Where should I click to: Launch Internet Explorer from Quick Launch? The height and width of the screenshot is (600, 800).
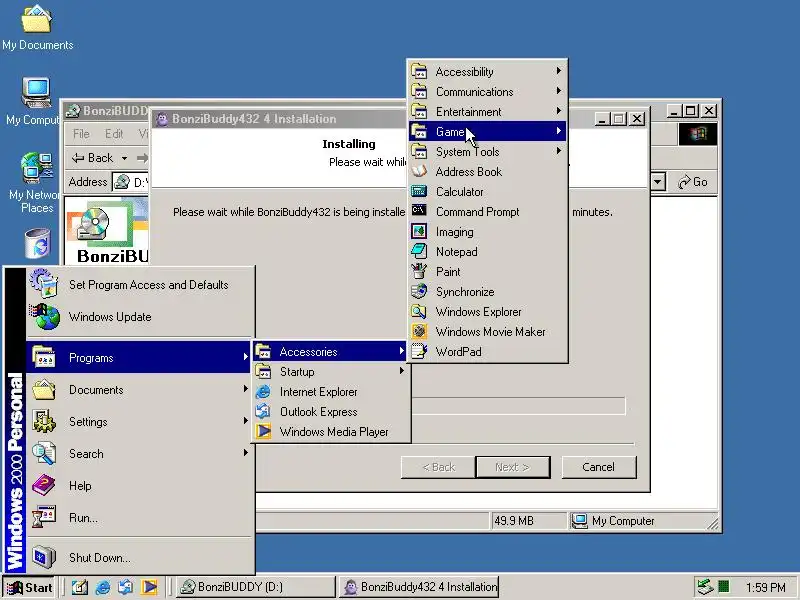coord(103,587)
